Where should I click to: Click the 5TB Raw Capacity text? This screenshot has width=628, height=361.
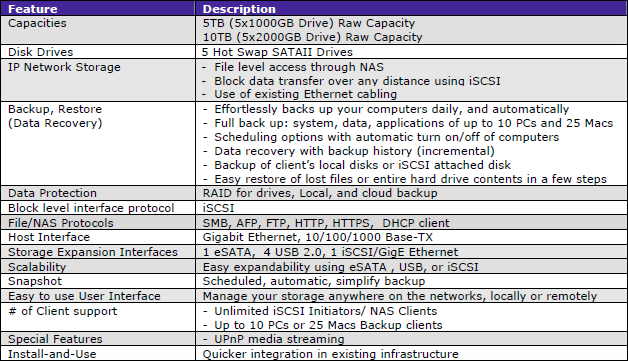tap(309, 23)
